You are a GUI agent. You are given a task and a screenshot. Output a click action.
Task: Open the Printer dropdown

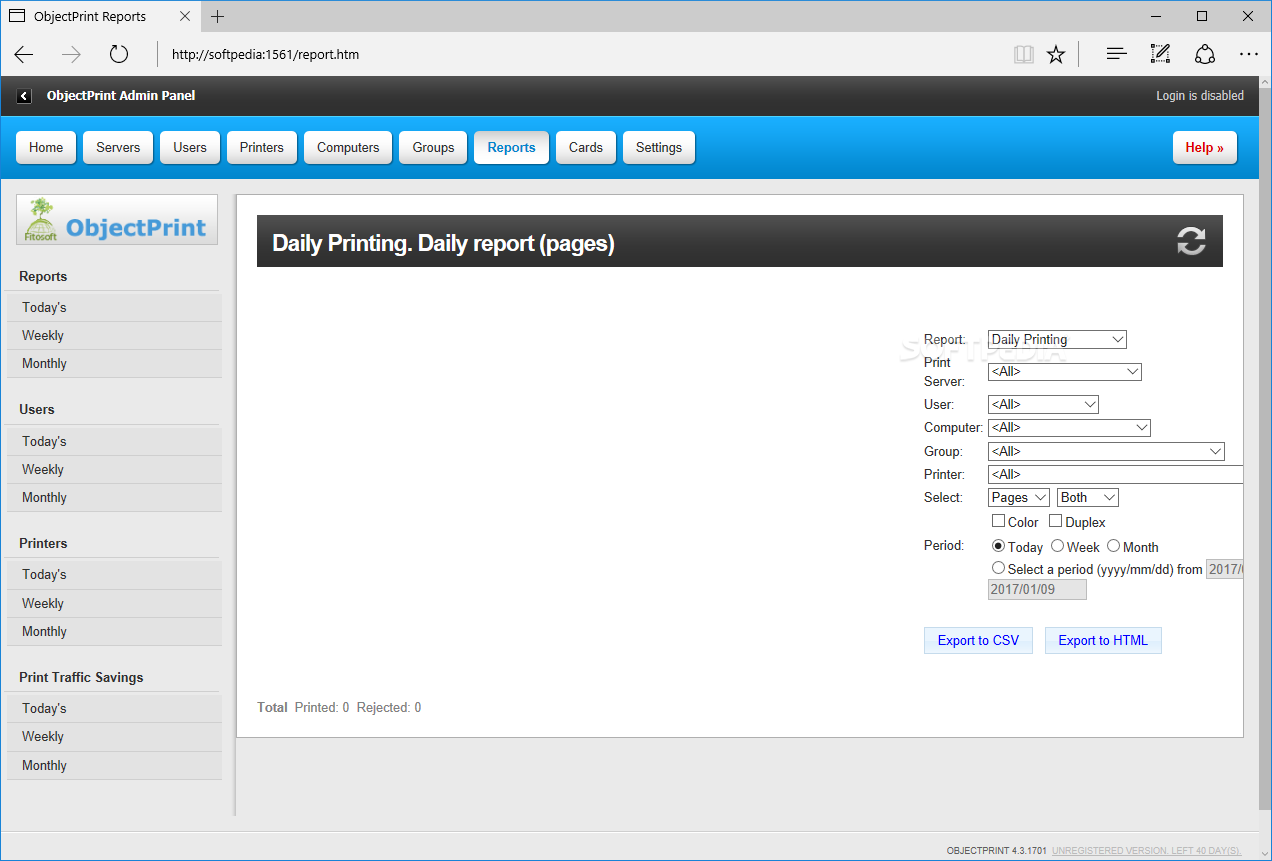[x=1115, y=475]
